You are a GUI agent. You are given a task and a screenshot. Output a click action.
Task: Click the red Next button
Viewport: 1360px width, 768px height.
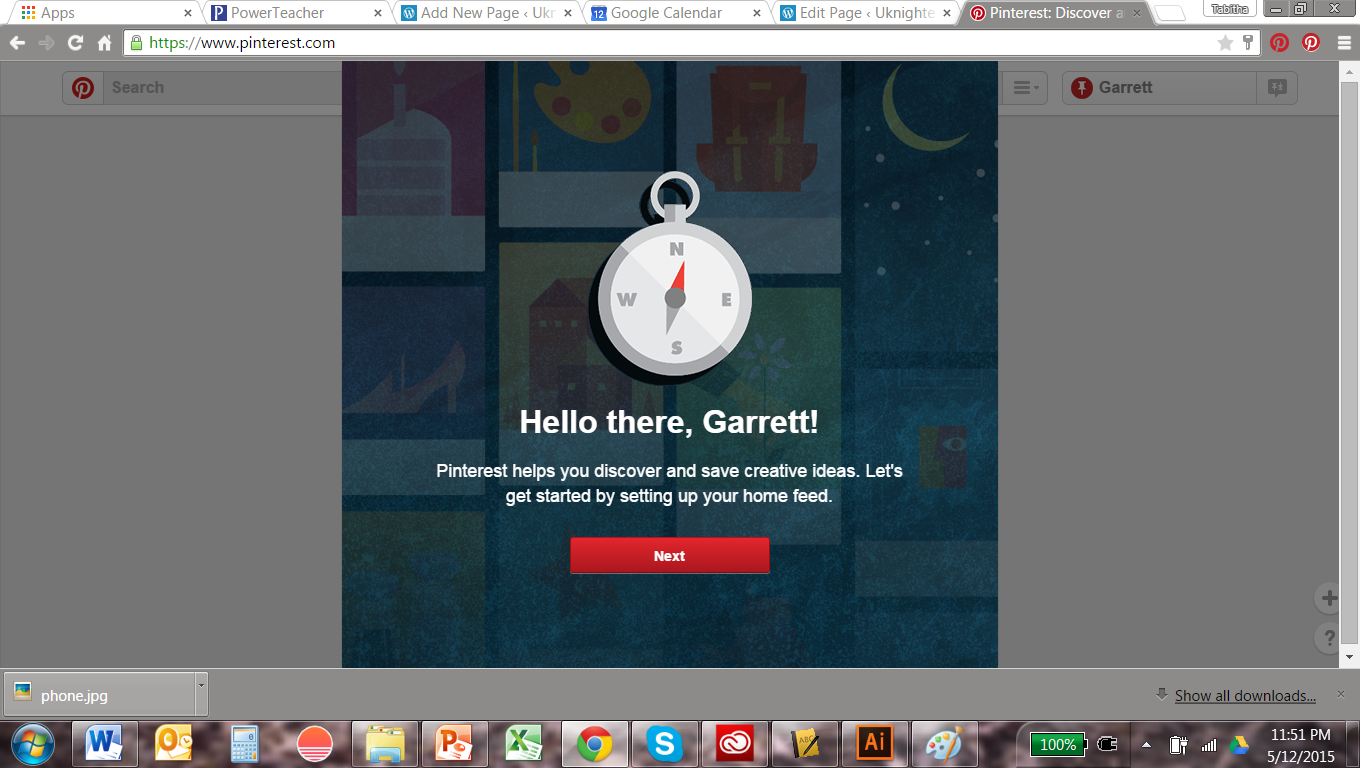coord(669,556)
